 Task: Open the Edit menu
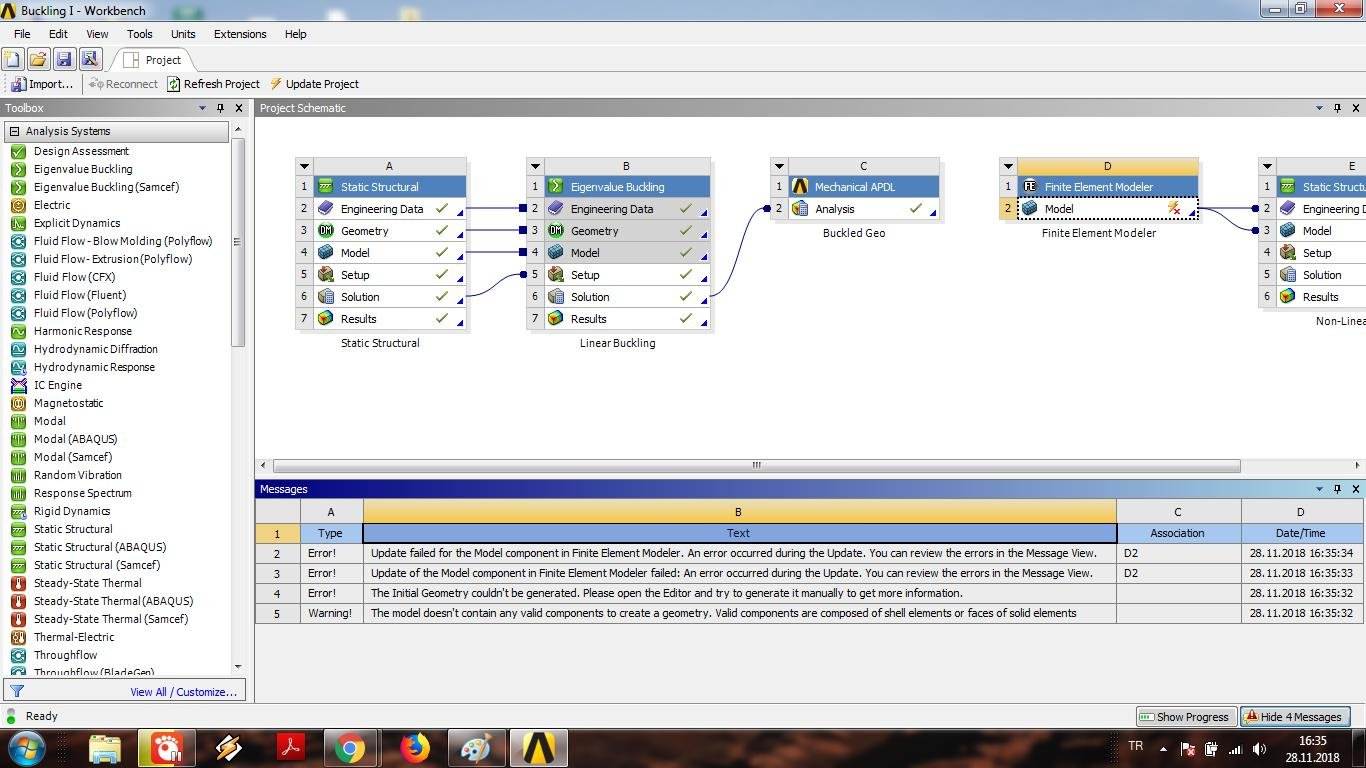58,34
